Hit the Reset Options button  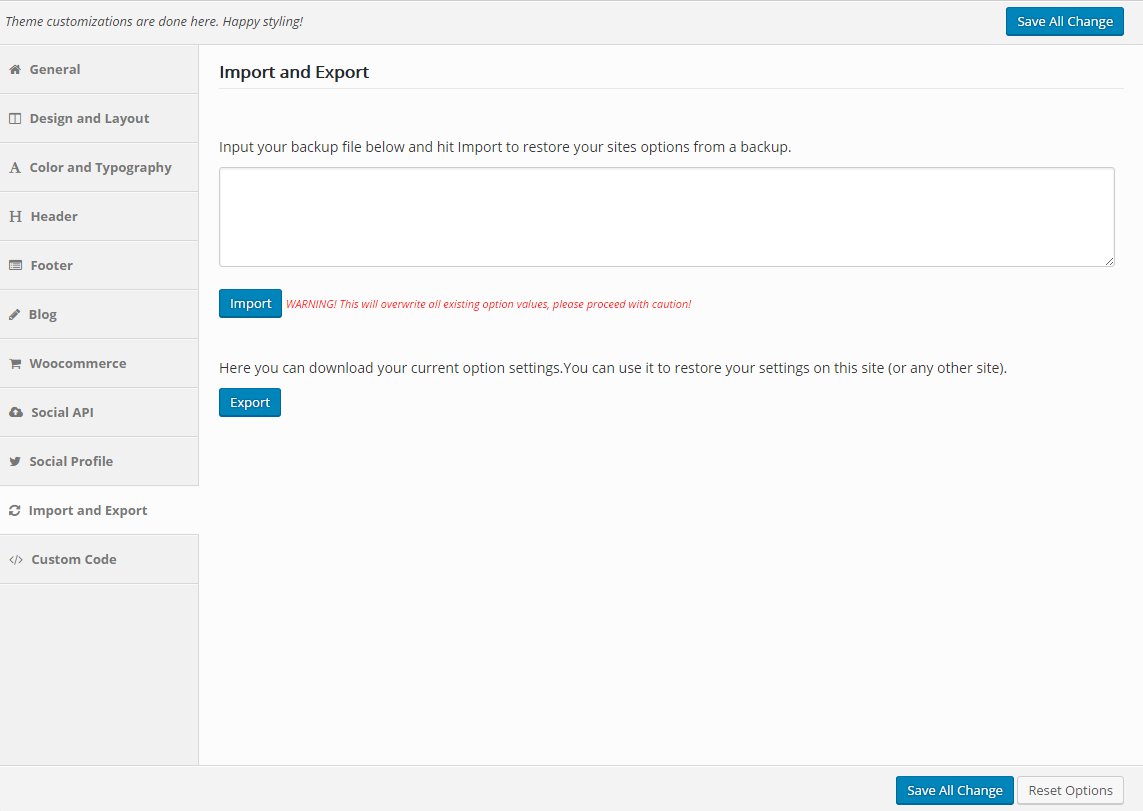tap(1070, 791)
